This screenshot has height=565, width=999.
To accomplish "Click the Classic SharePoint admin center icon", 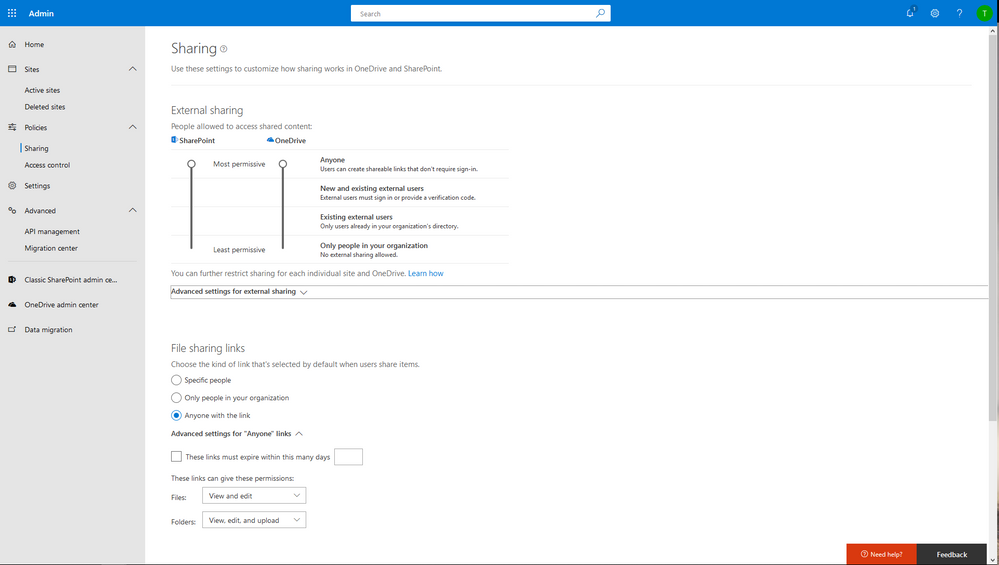I will (x=12, y=280).
